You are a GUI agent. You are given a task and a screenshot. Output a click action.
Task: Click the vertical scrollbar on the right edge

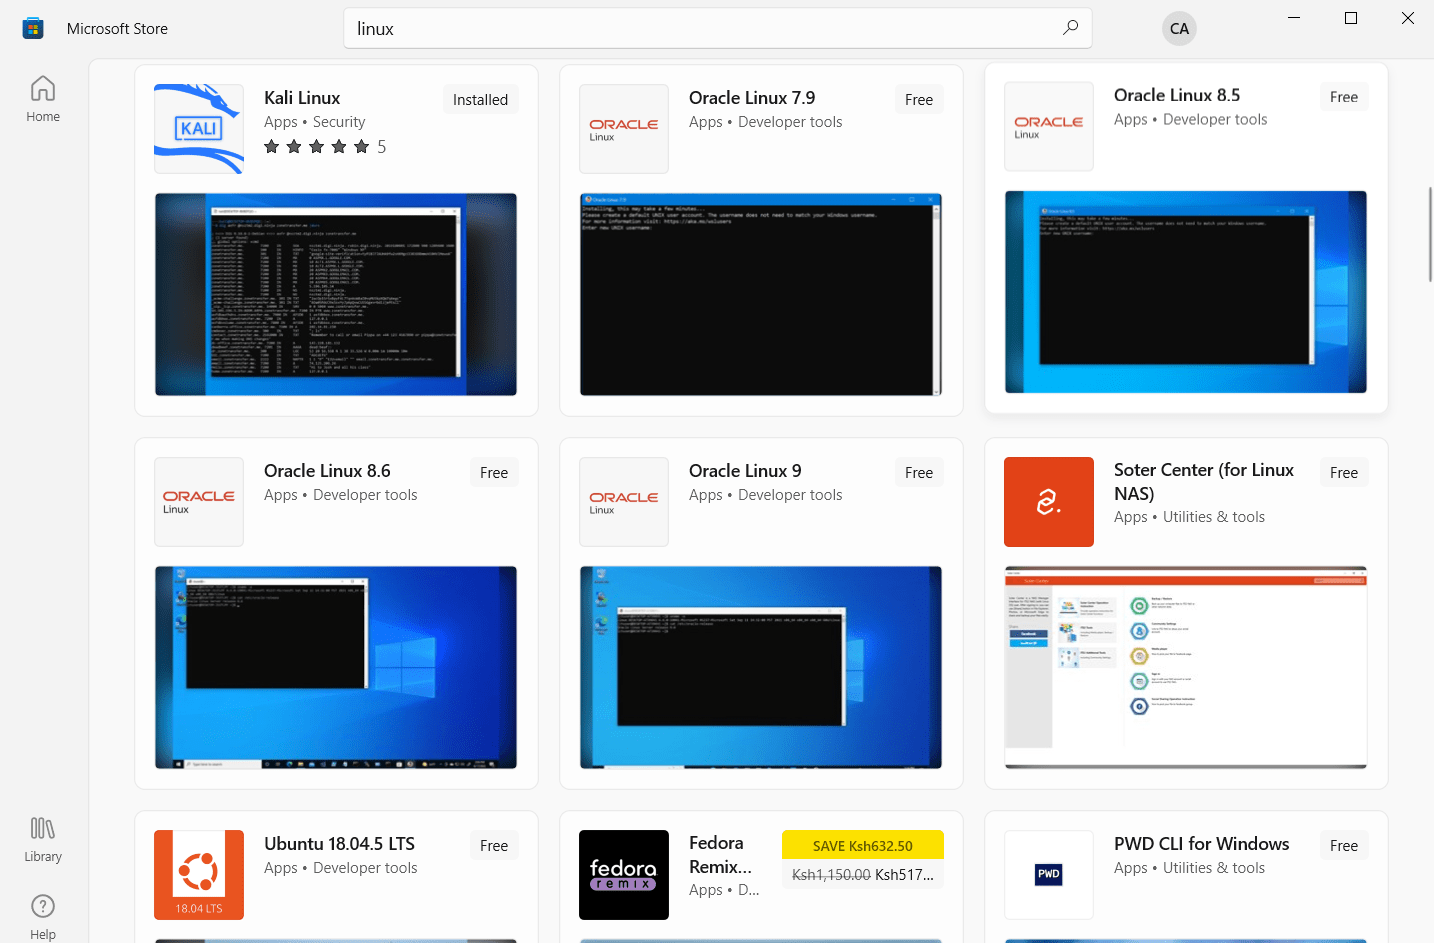point(1429,235)
